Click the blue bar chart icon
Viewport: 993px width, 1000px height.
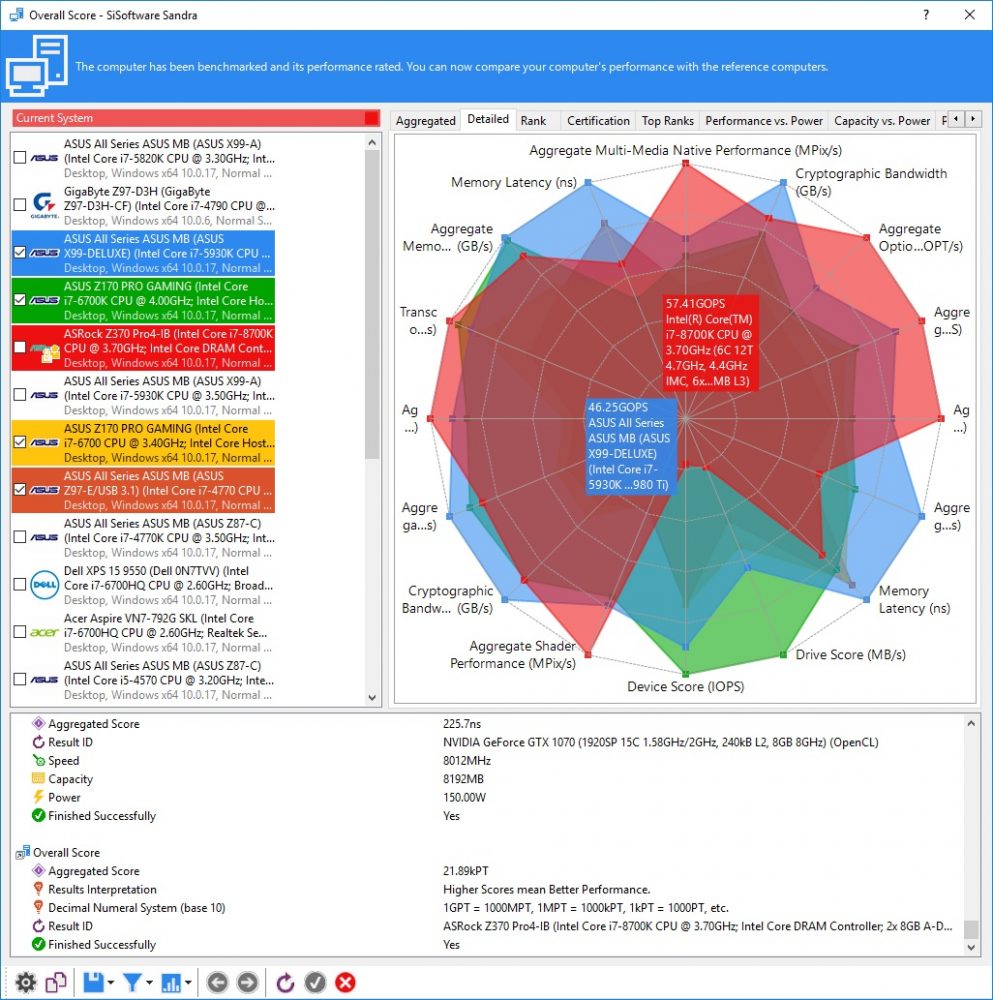171,982
